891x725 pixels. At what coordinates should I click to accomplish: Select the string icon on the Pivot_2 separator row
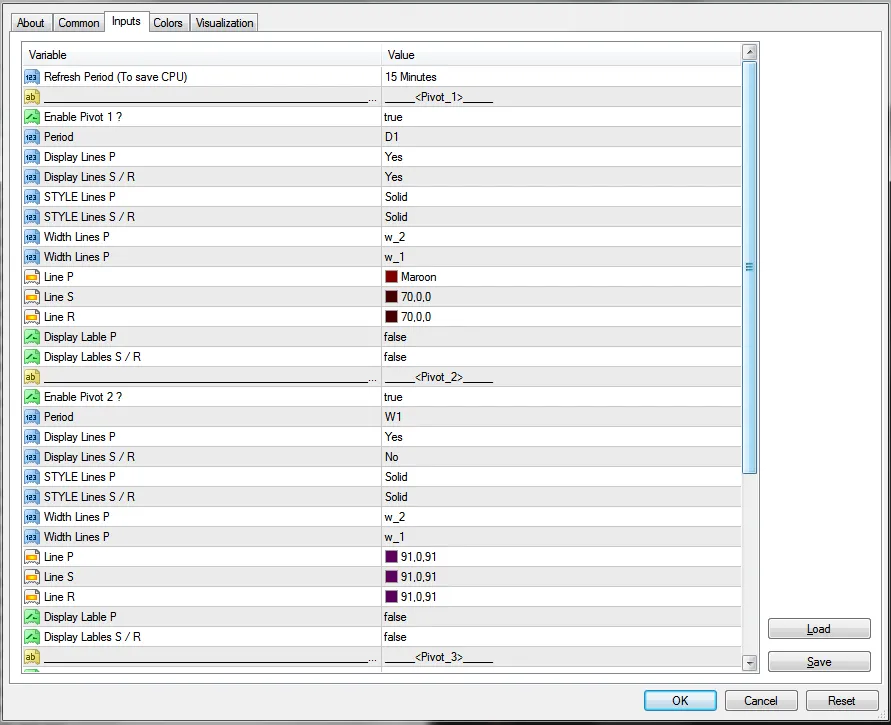click(32, 377)
